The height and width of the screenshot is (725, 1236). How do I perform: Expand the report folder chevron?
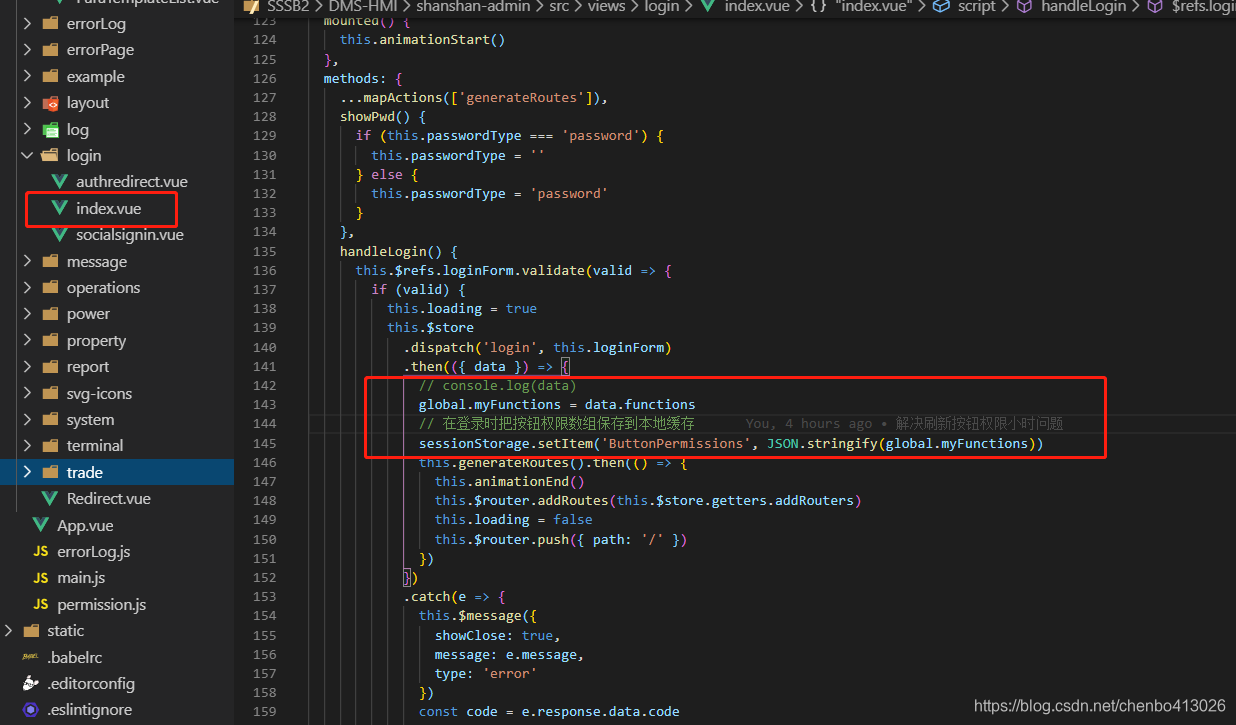[27, 367]
